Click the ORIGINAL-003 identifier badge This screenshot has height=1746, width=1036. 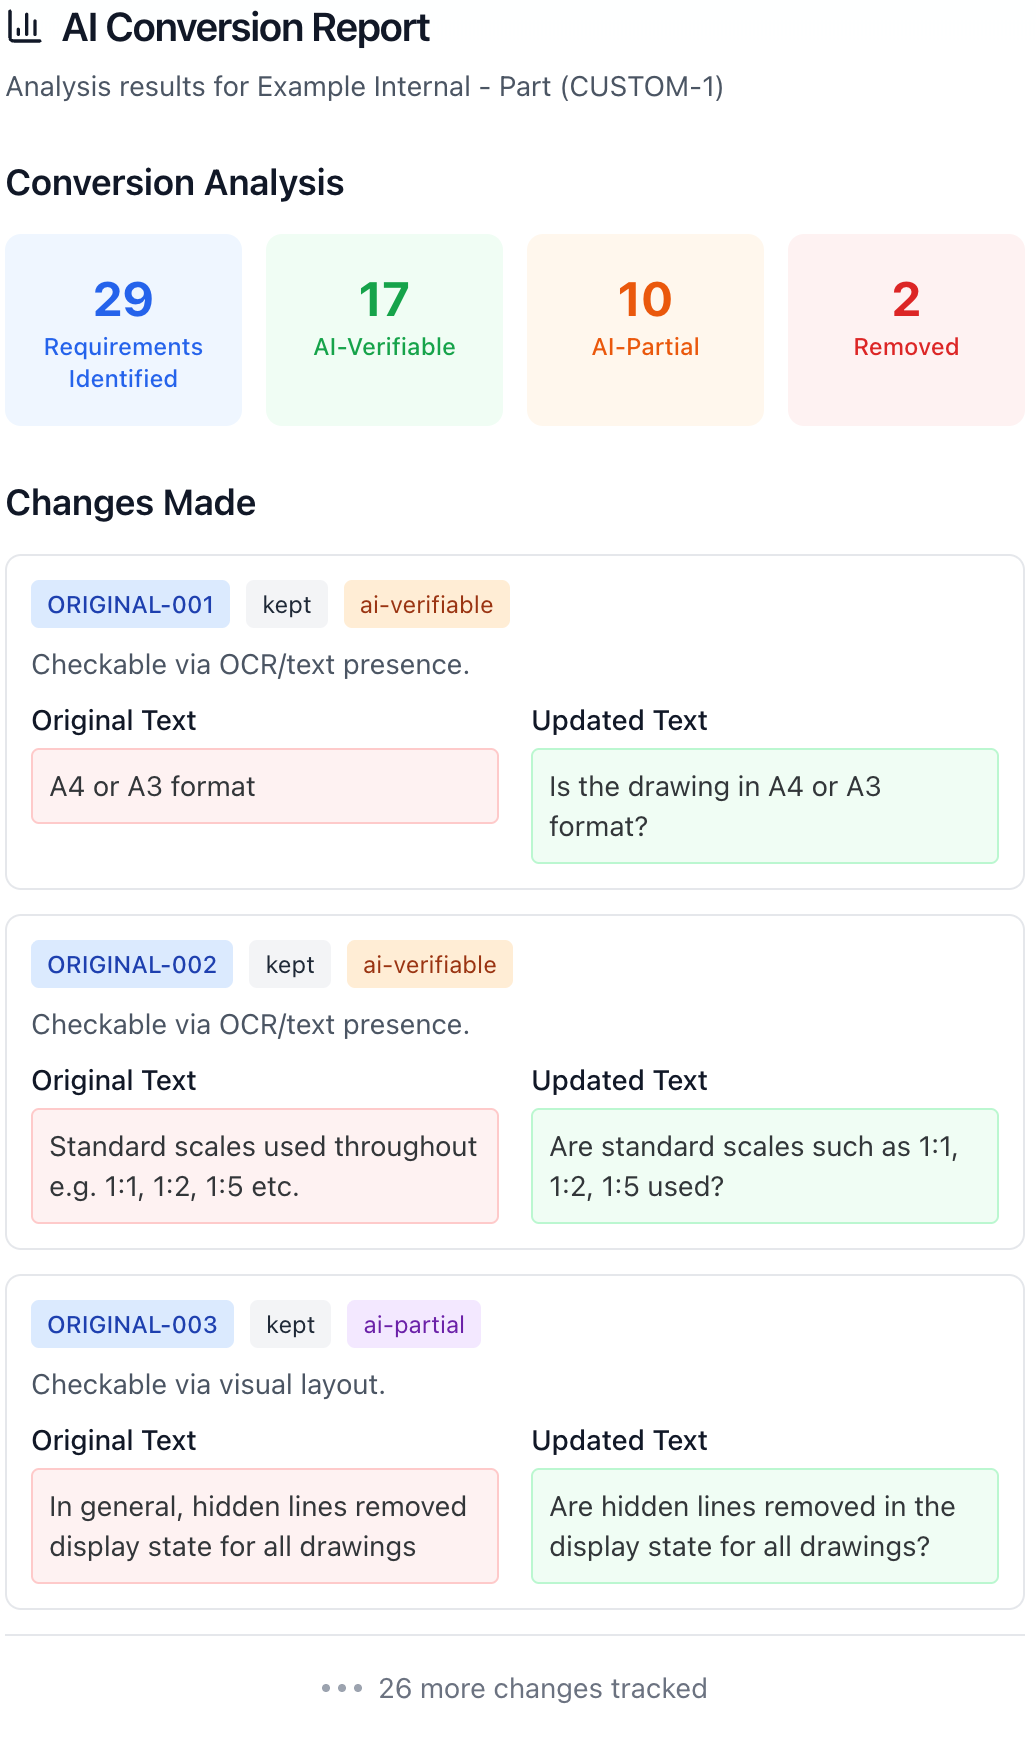coord(132,1325)
